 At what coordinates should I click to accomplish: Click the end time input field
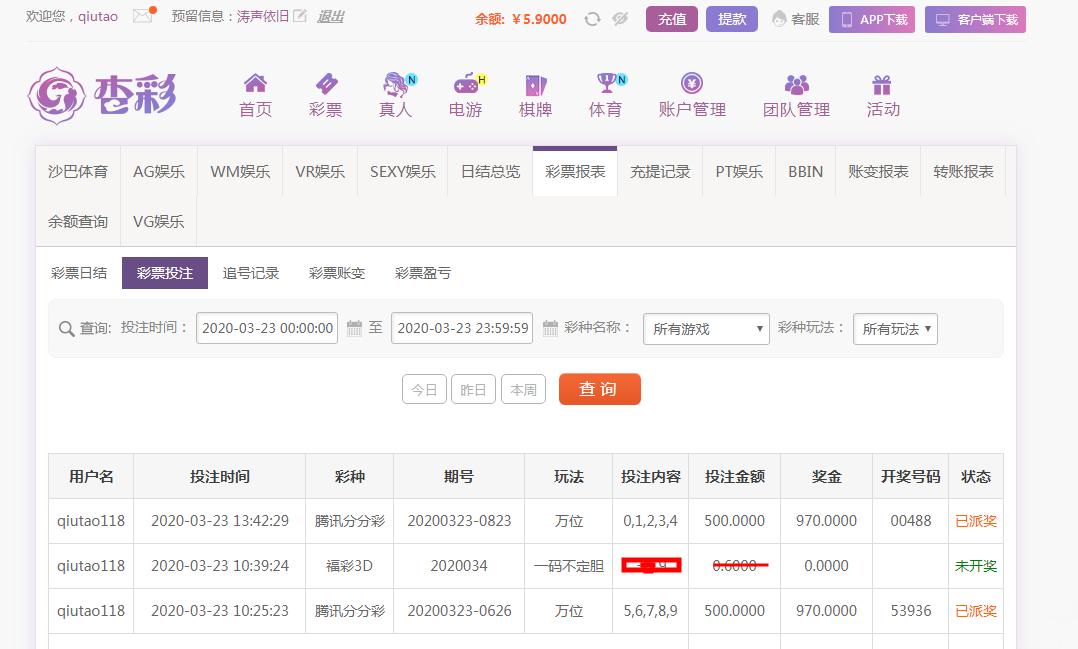[x=463, y=328]
